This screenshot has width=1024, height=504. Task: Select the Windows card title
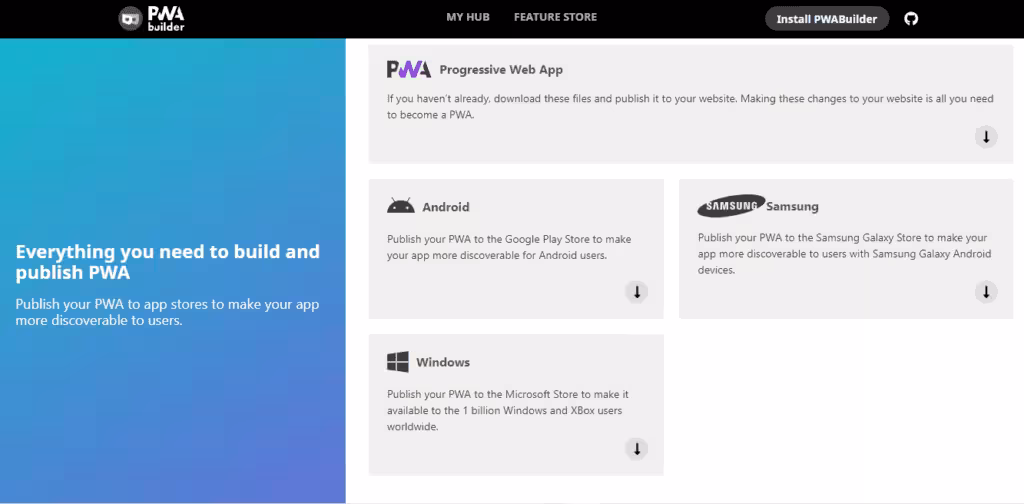(443, 362)
